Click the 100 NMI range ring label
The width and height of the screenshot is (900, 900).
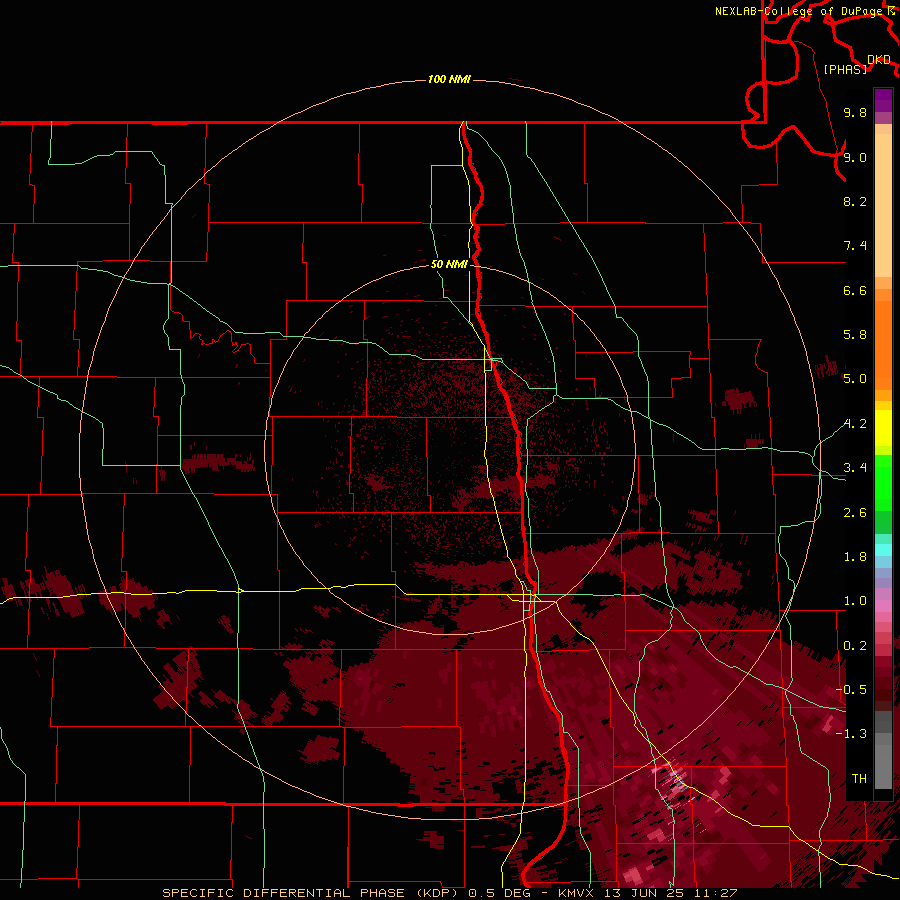[449, 79]
